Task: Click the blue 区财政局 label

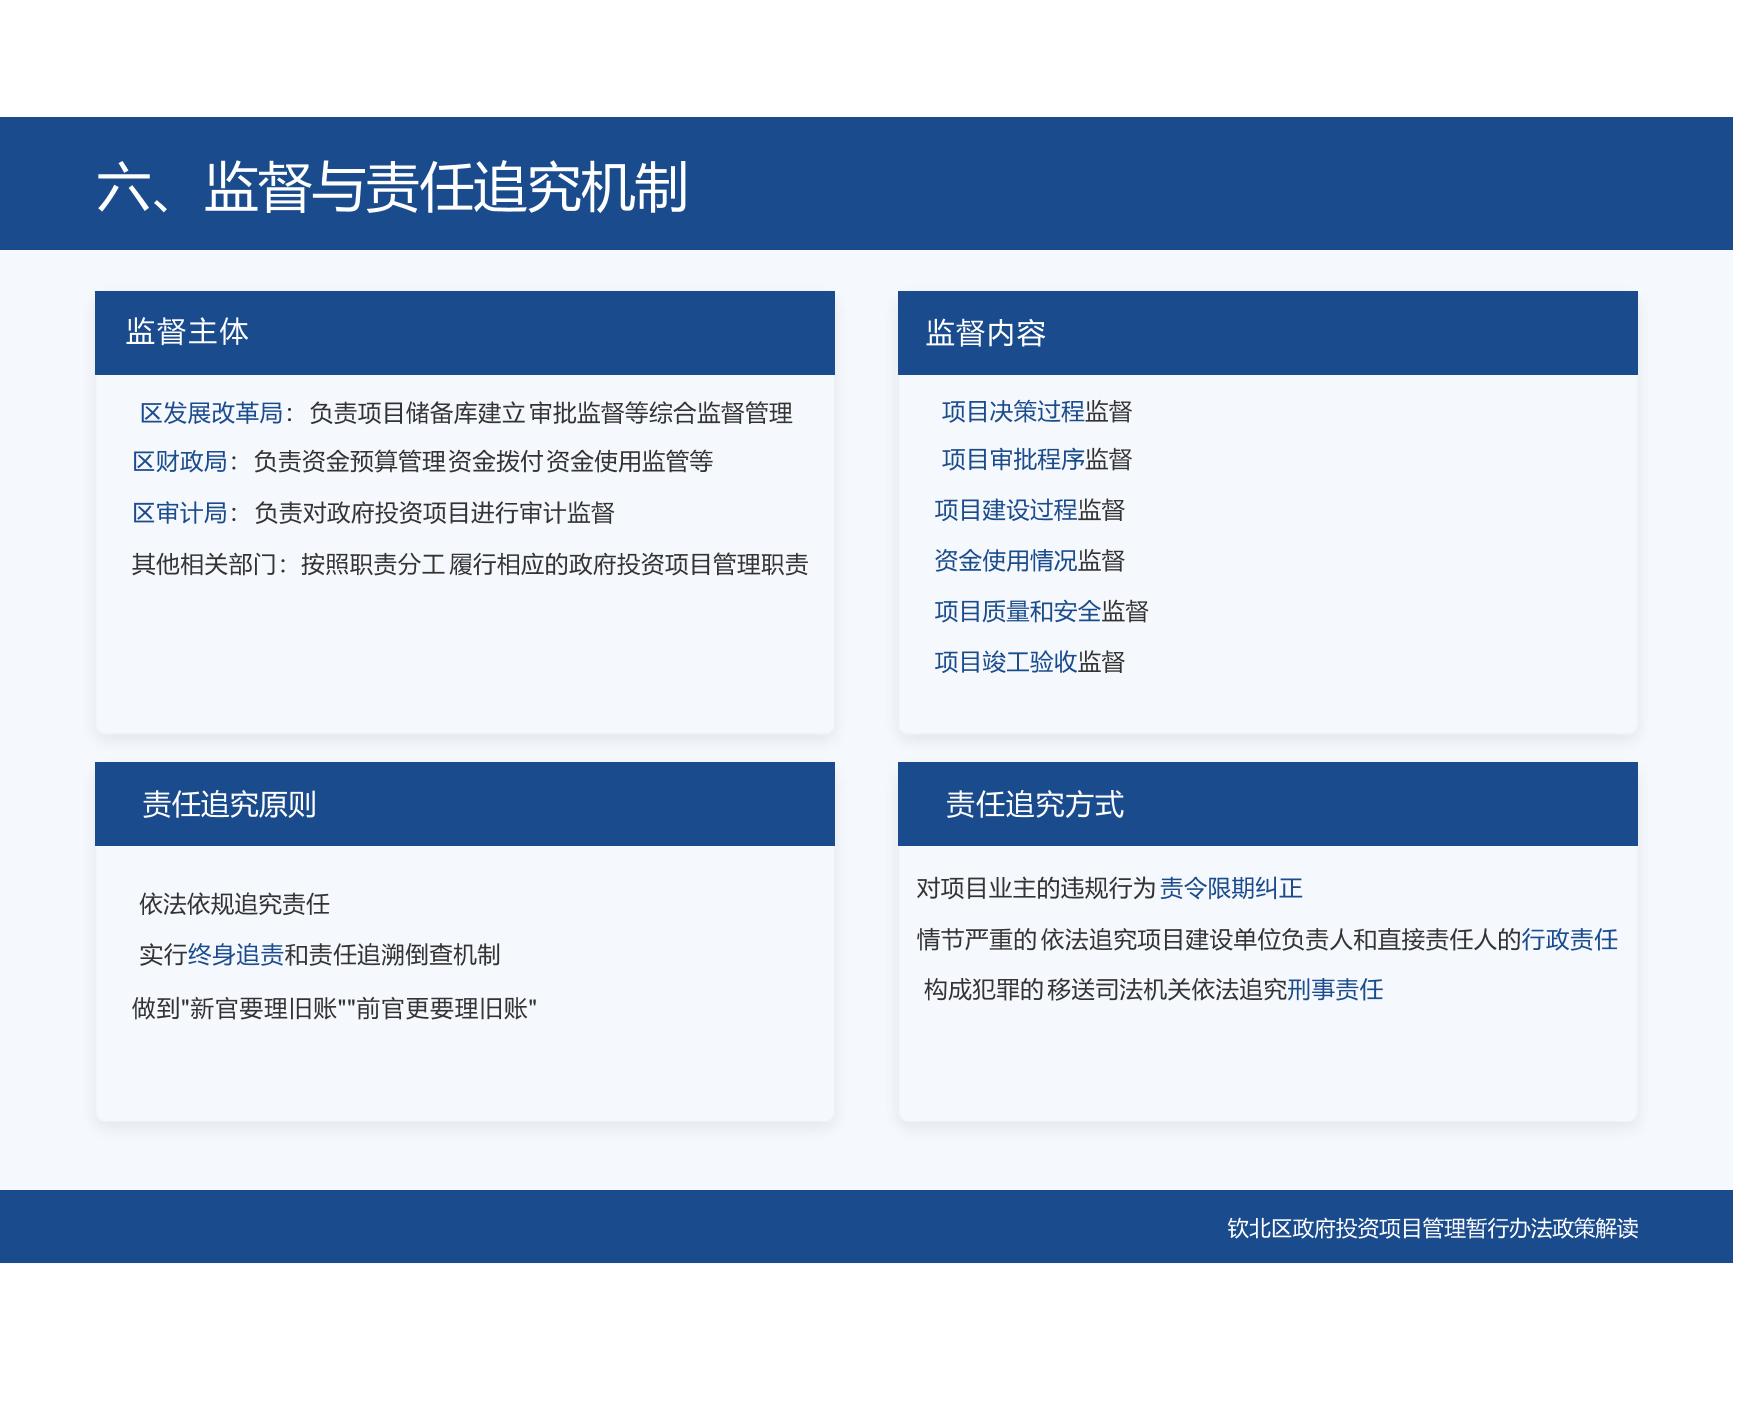Action: [180, 462]
